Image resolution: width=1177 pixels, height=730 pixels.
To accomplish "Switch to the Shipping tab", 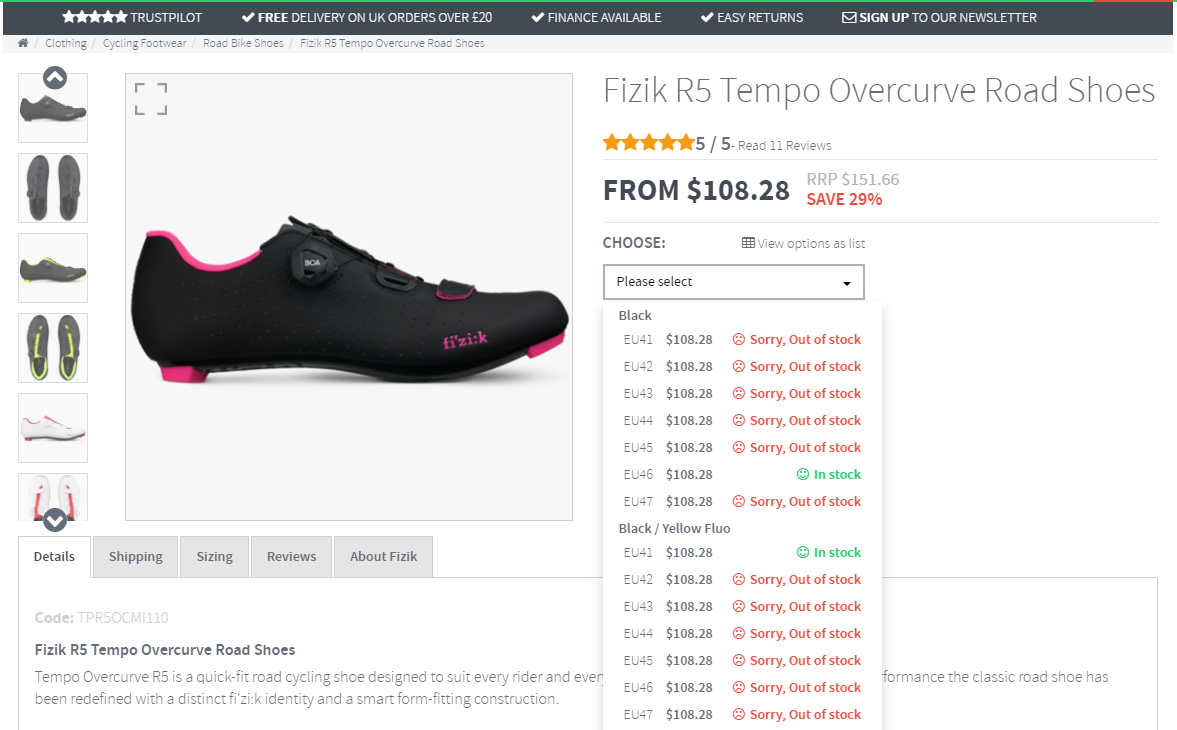I will [135, 557].
